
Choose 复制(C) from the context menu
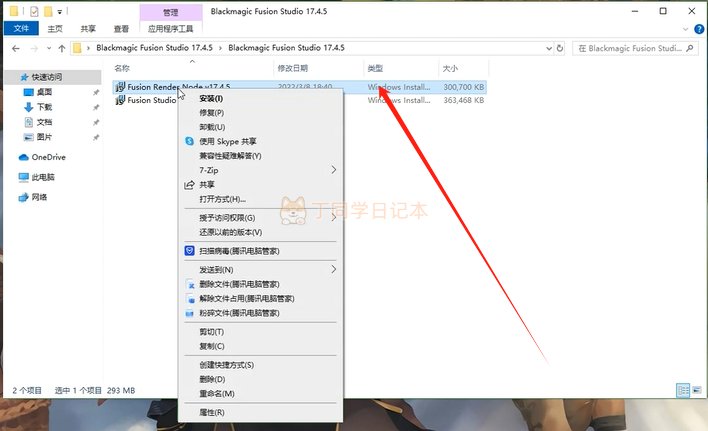click(x=212, y=346)
